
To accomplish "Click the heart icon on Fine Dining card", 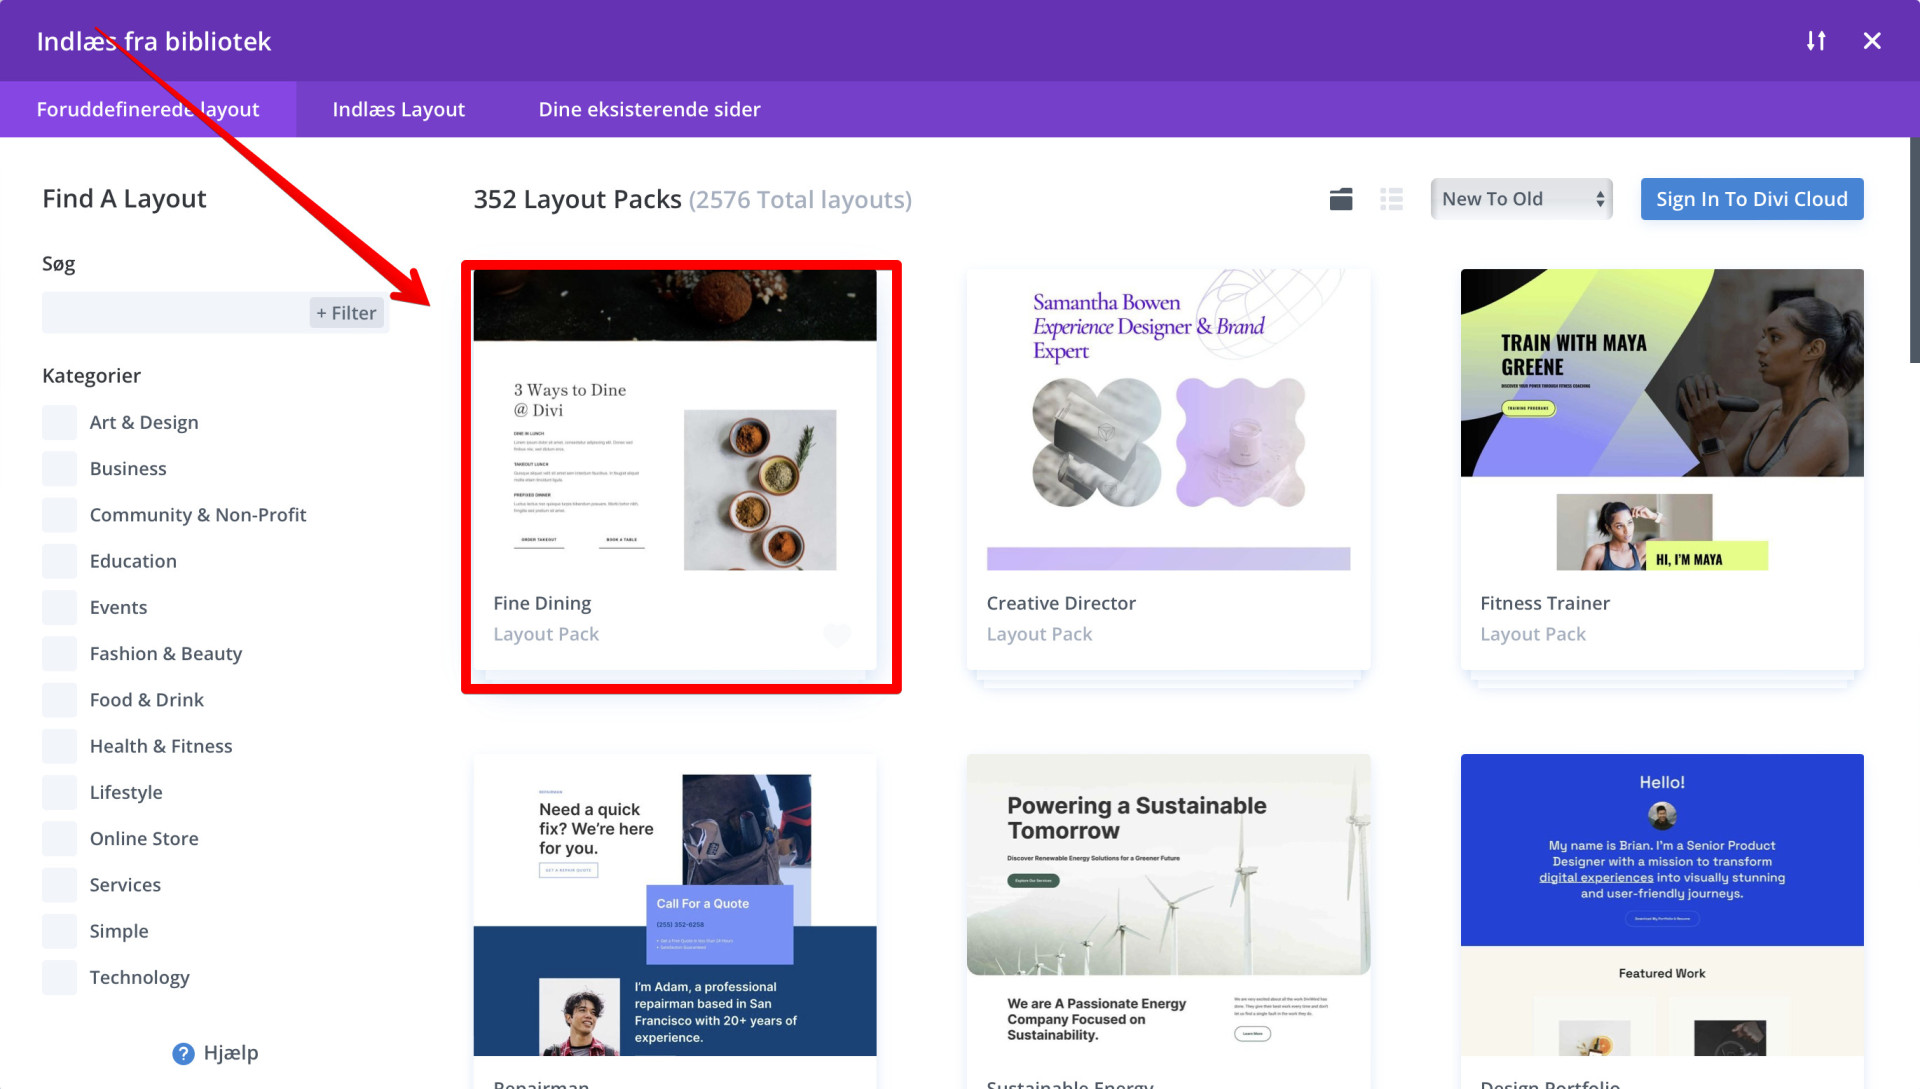I will pyautogui.click(x=837, y=634).
